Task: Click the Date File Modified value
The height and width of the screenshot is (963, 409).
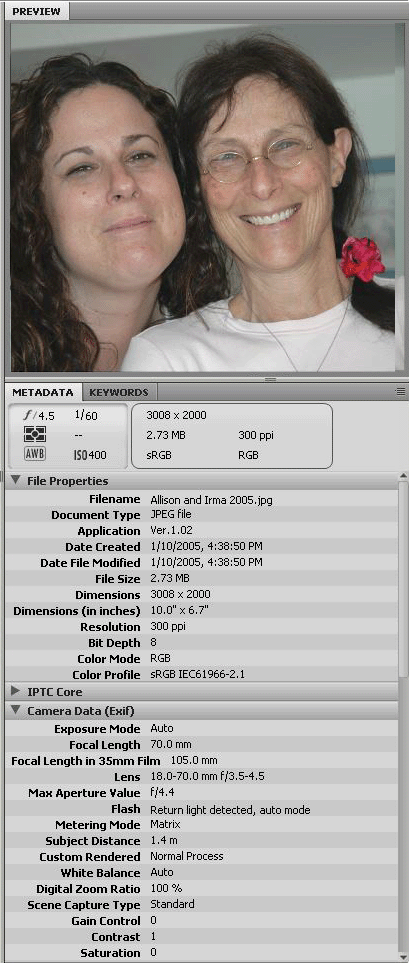Action: pyautogui.click(x=206, y=563)
